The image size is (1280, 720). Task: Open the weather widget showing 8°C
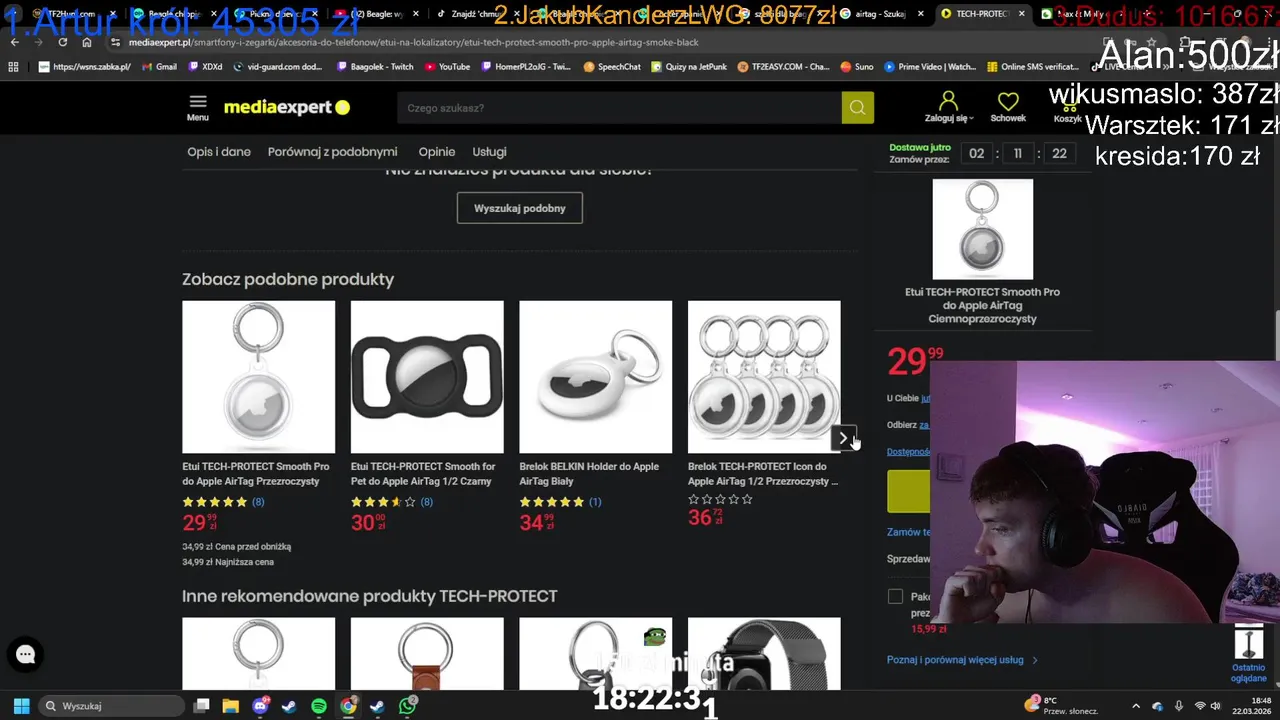(1062, 706)
